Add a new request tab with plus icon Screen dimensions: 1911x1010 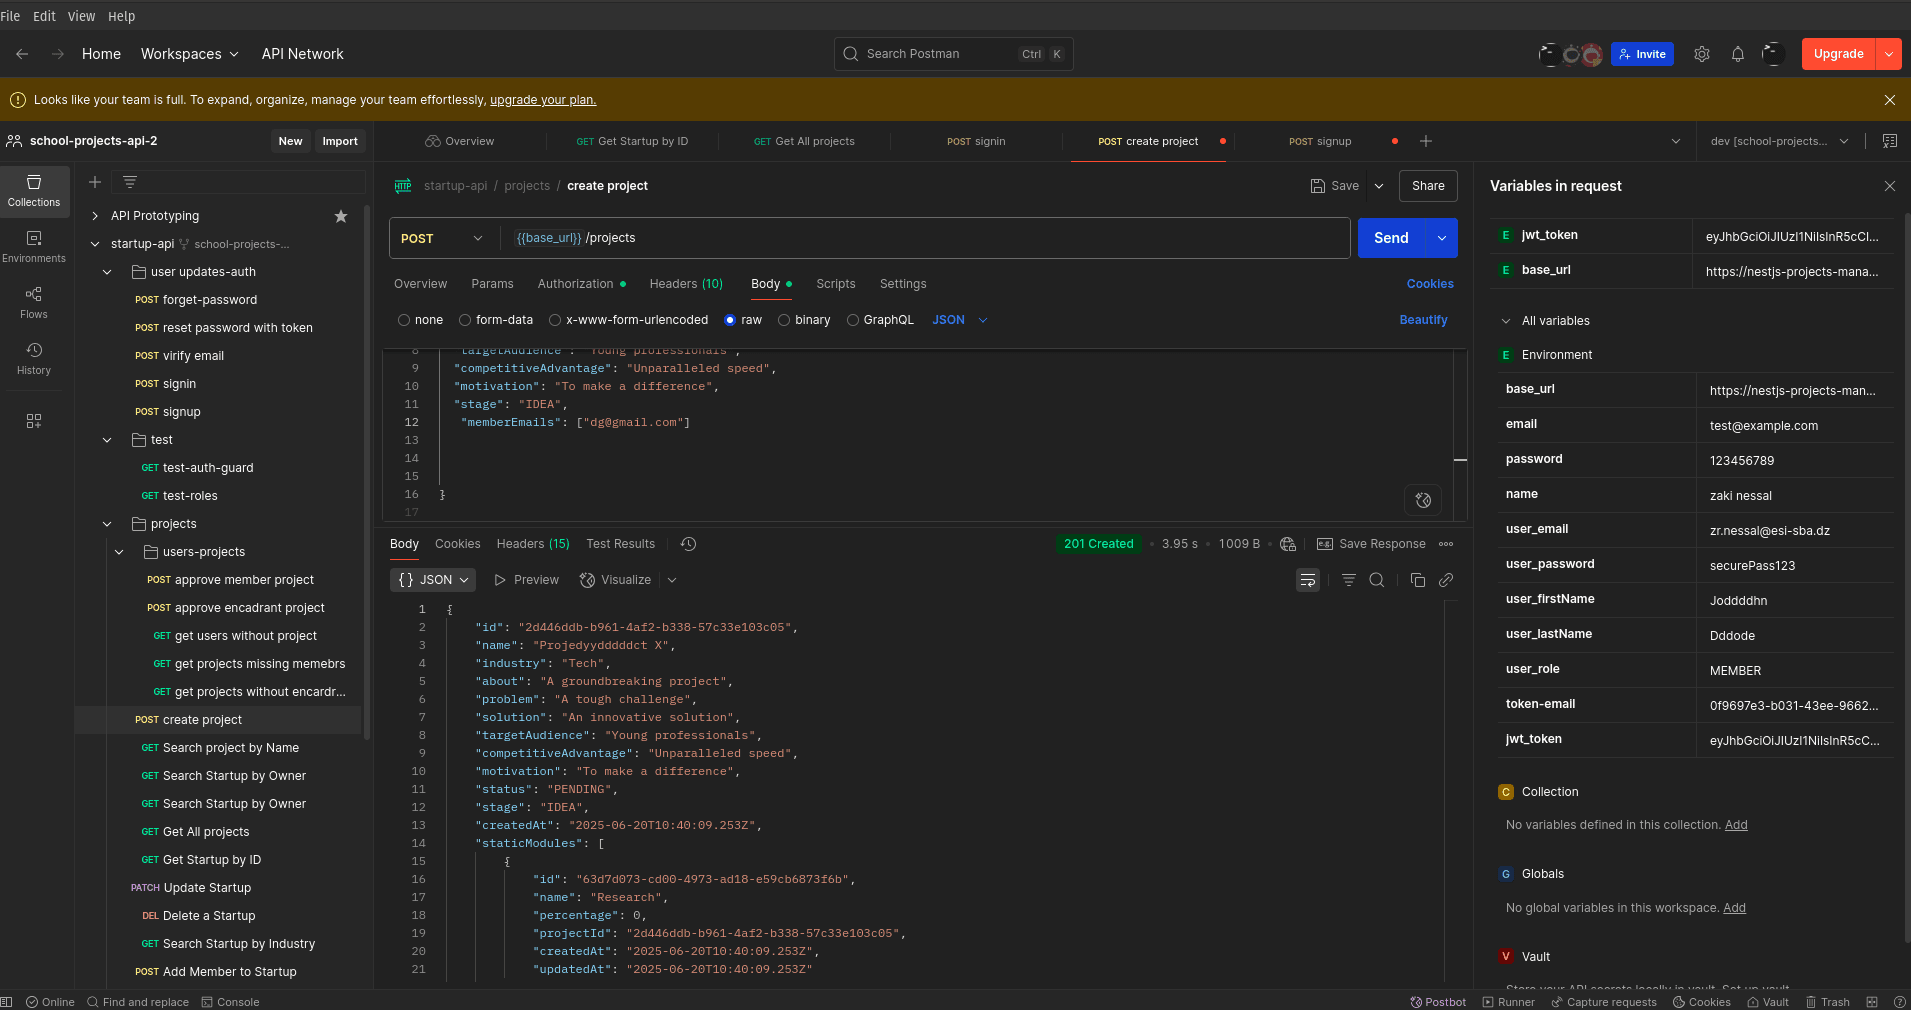tap(1426, 141)
